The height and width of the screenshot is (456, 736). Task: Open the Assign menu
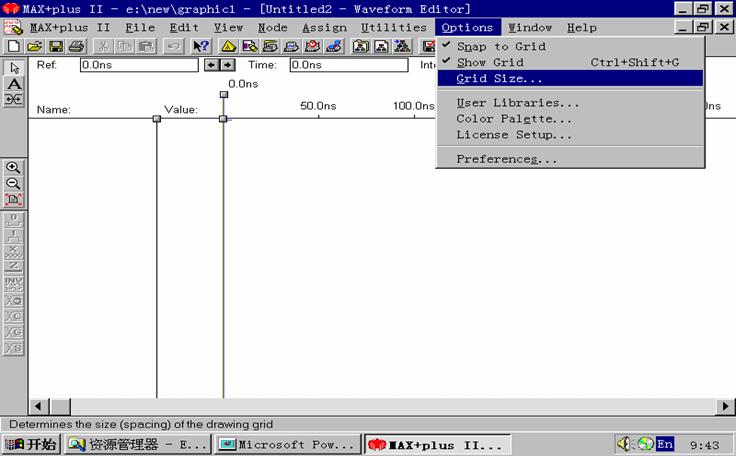pyautogui.click(x=324, y=28)
